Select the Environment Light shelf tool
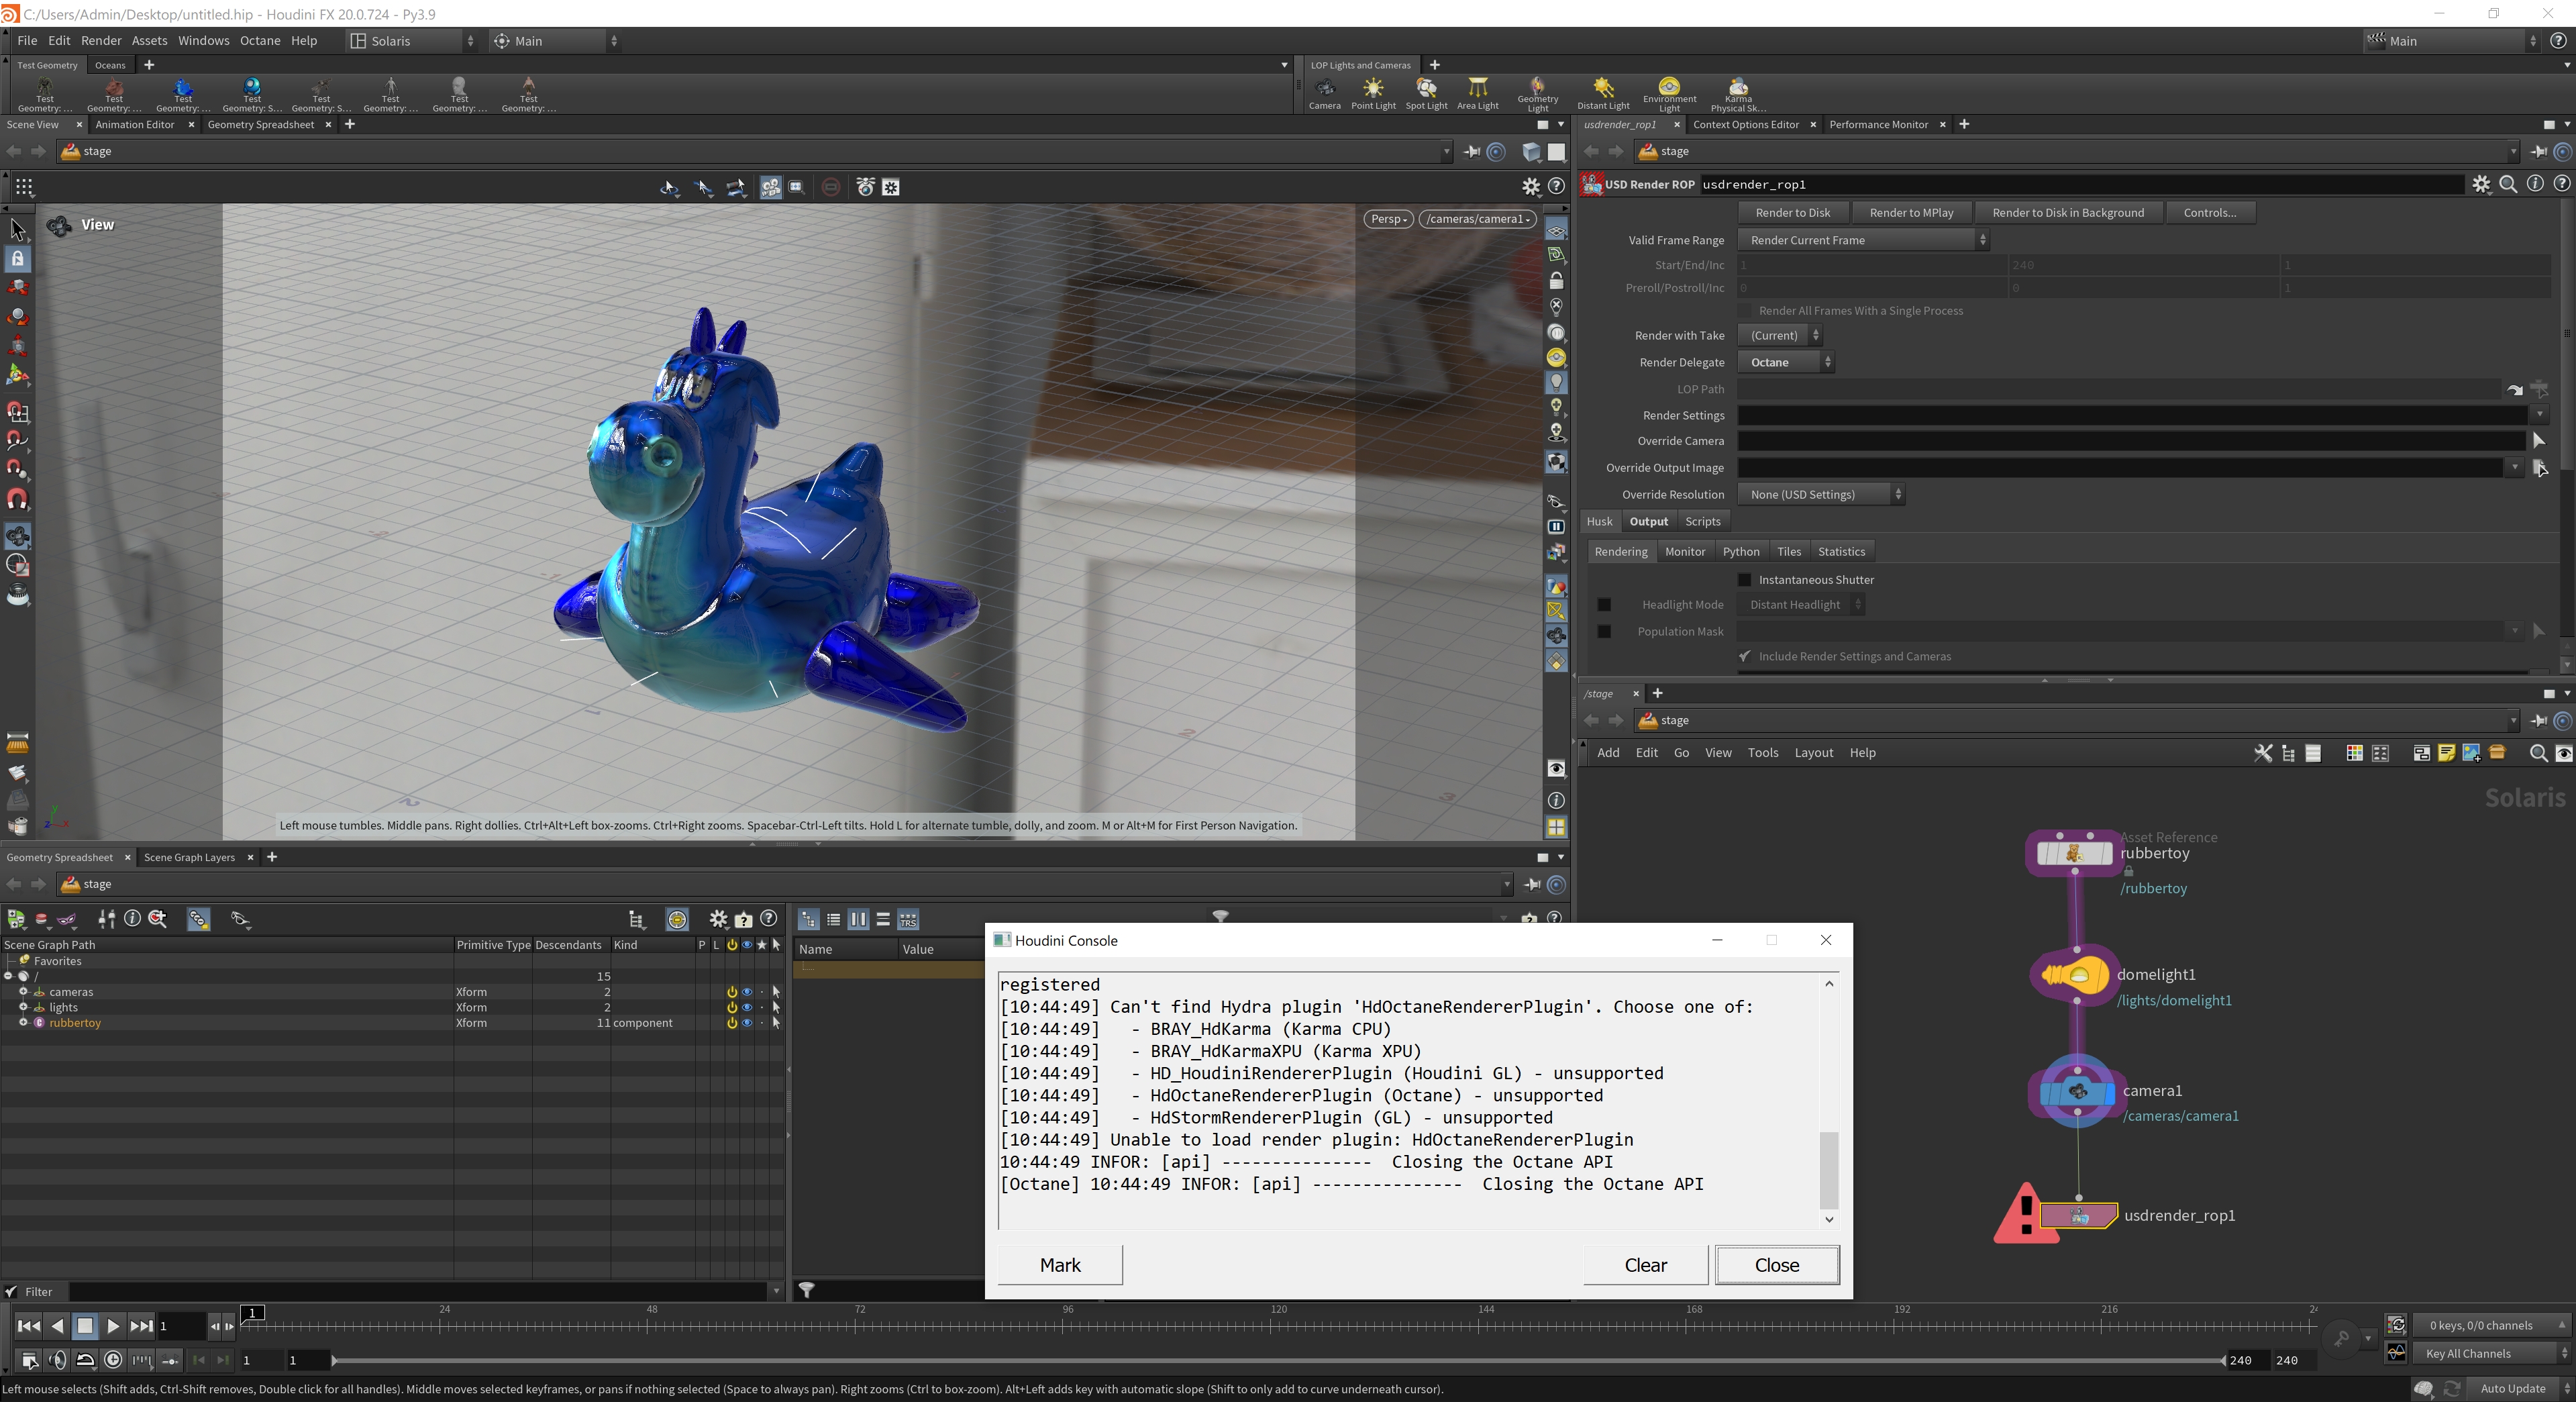Image resolution: width=2576 pixels, height=1402 pixels. (x=1669, y=93)
